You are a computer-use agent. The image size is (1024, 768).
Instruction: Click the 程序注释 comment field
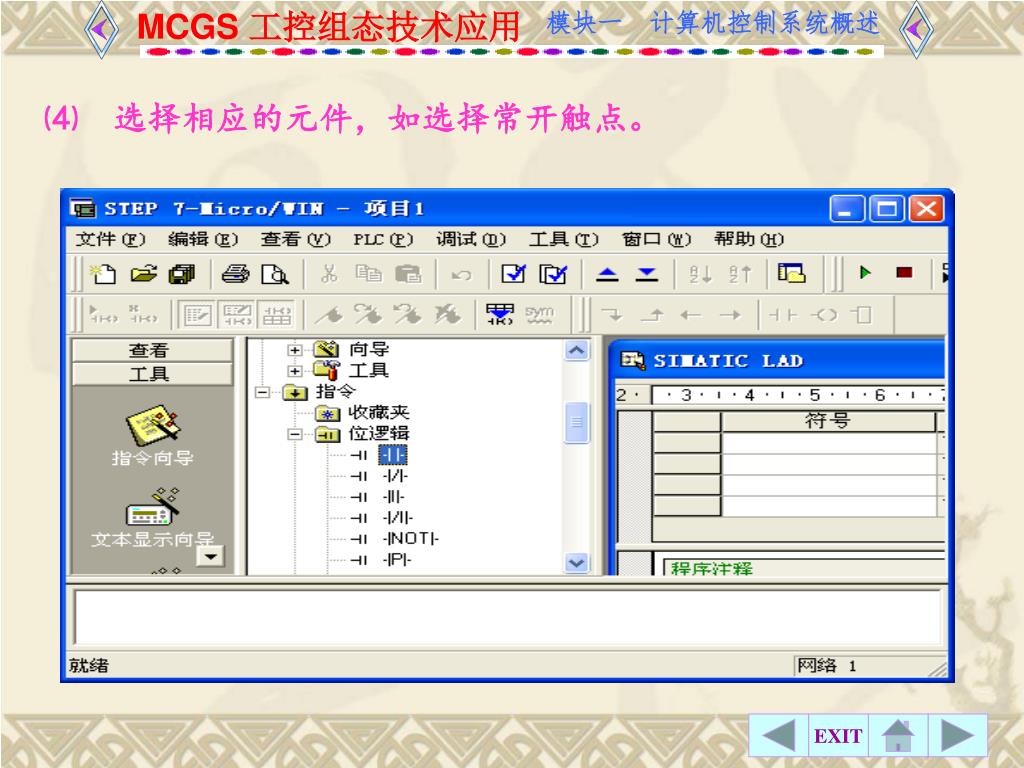[x=803, y=567]
